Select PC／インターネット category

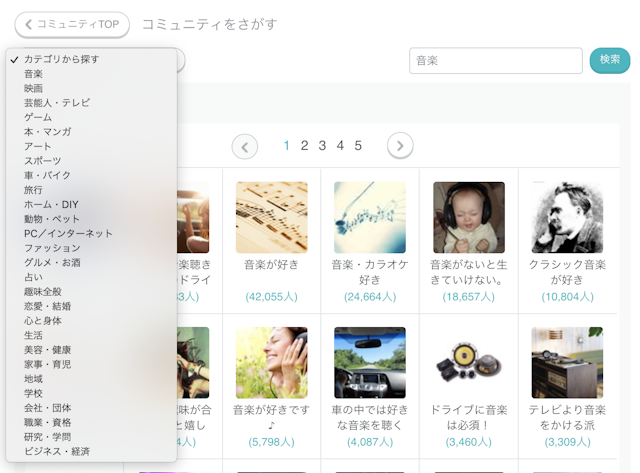tap(91, 233)
